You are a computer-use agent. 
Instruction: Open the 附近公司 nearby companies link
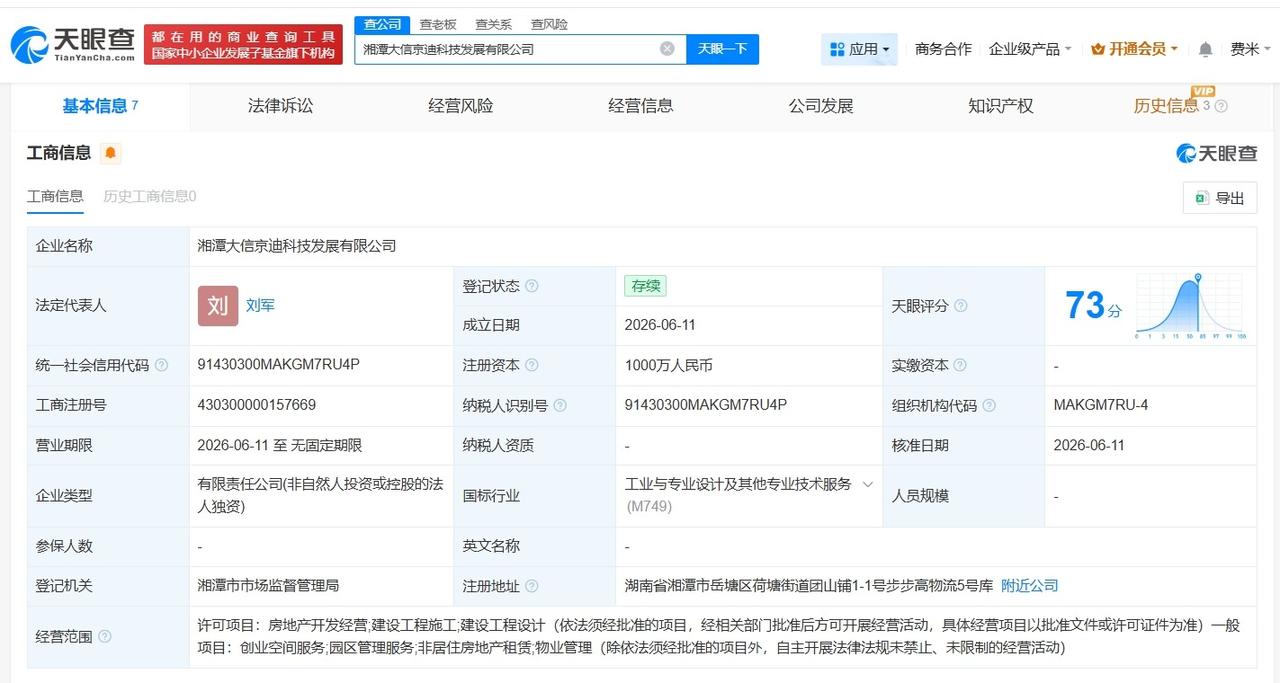(x=1029, y=585)
